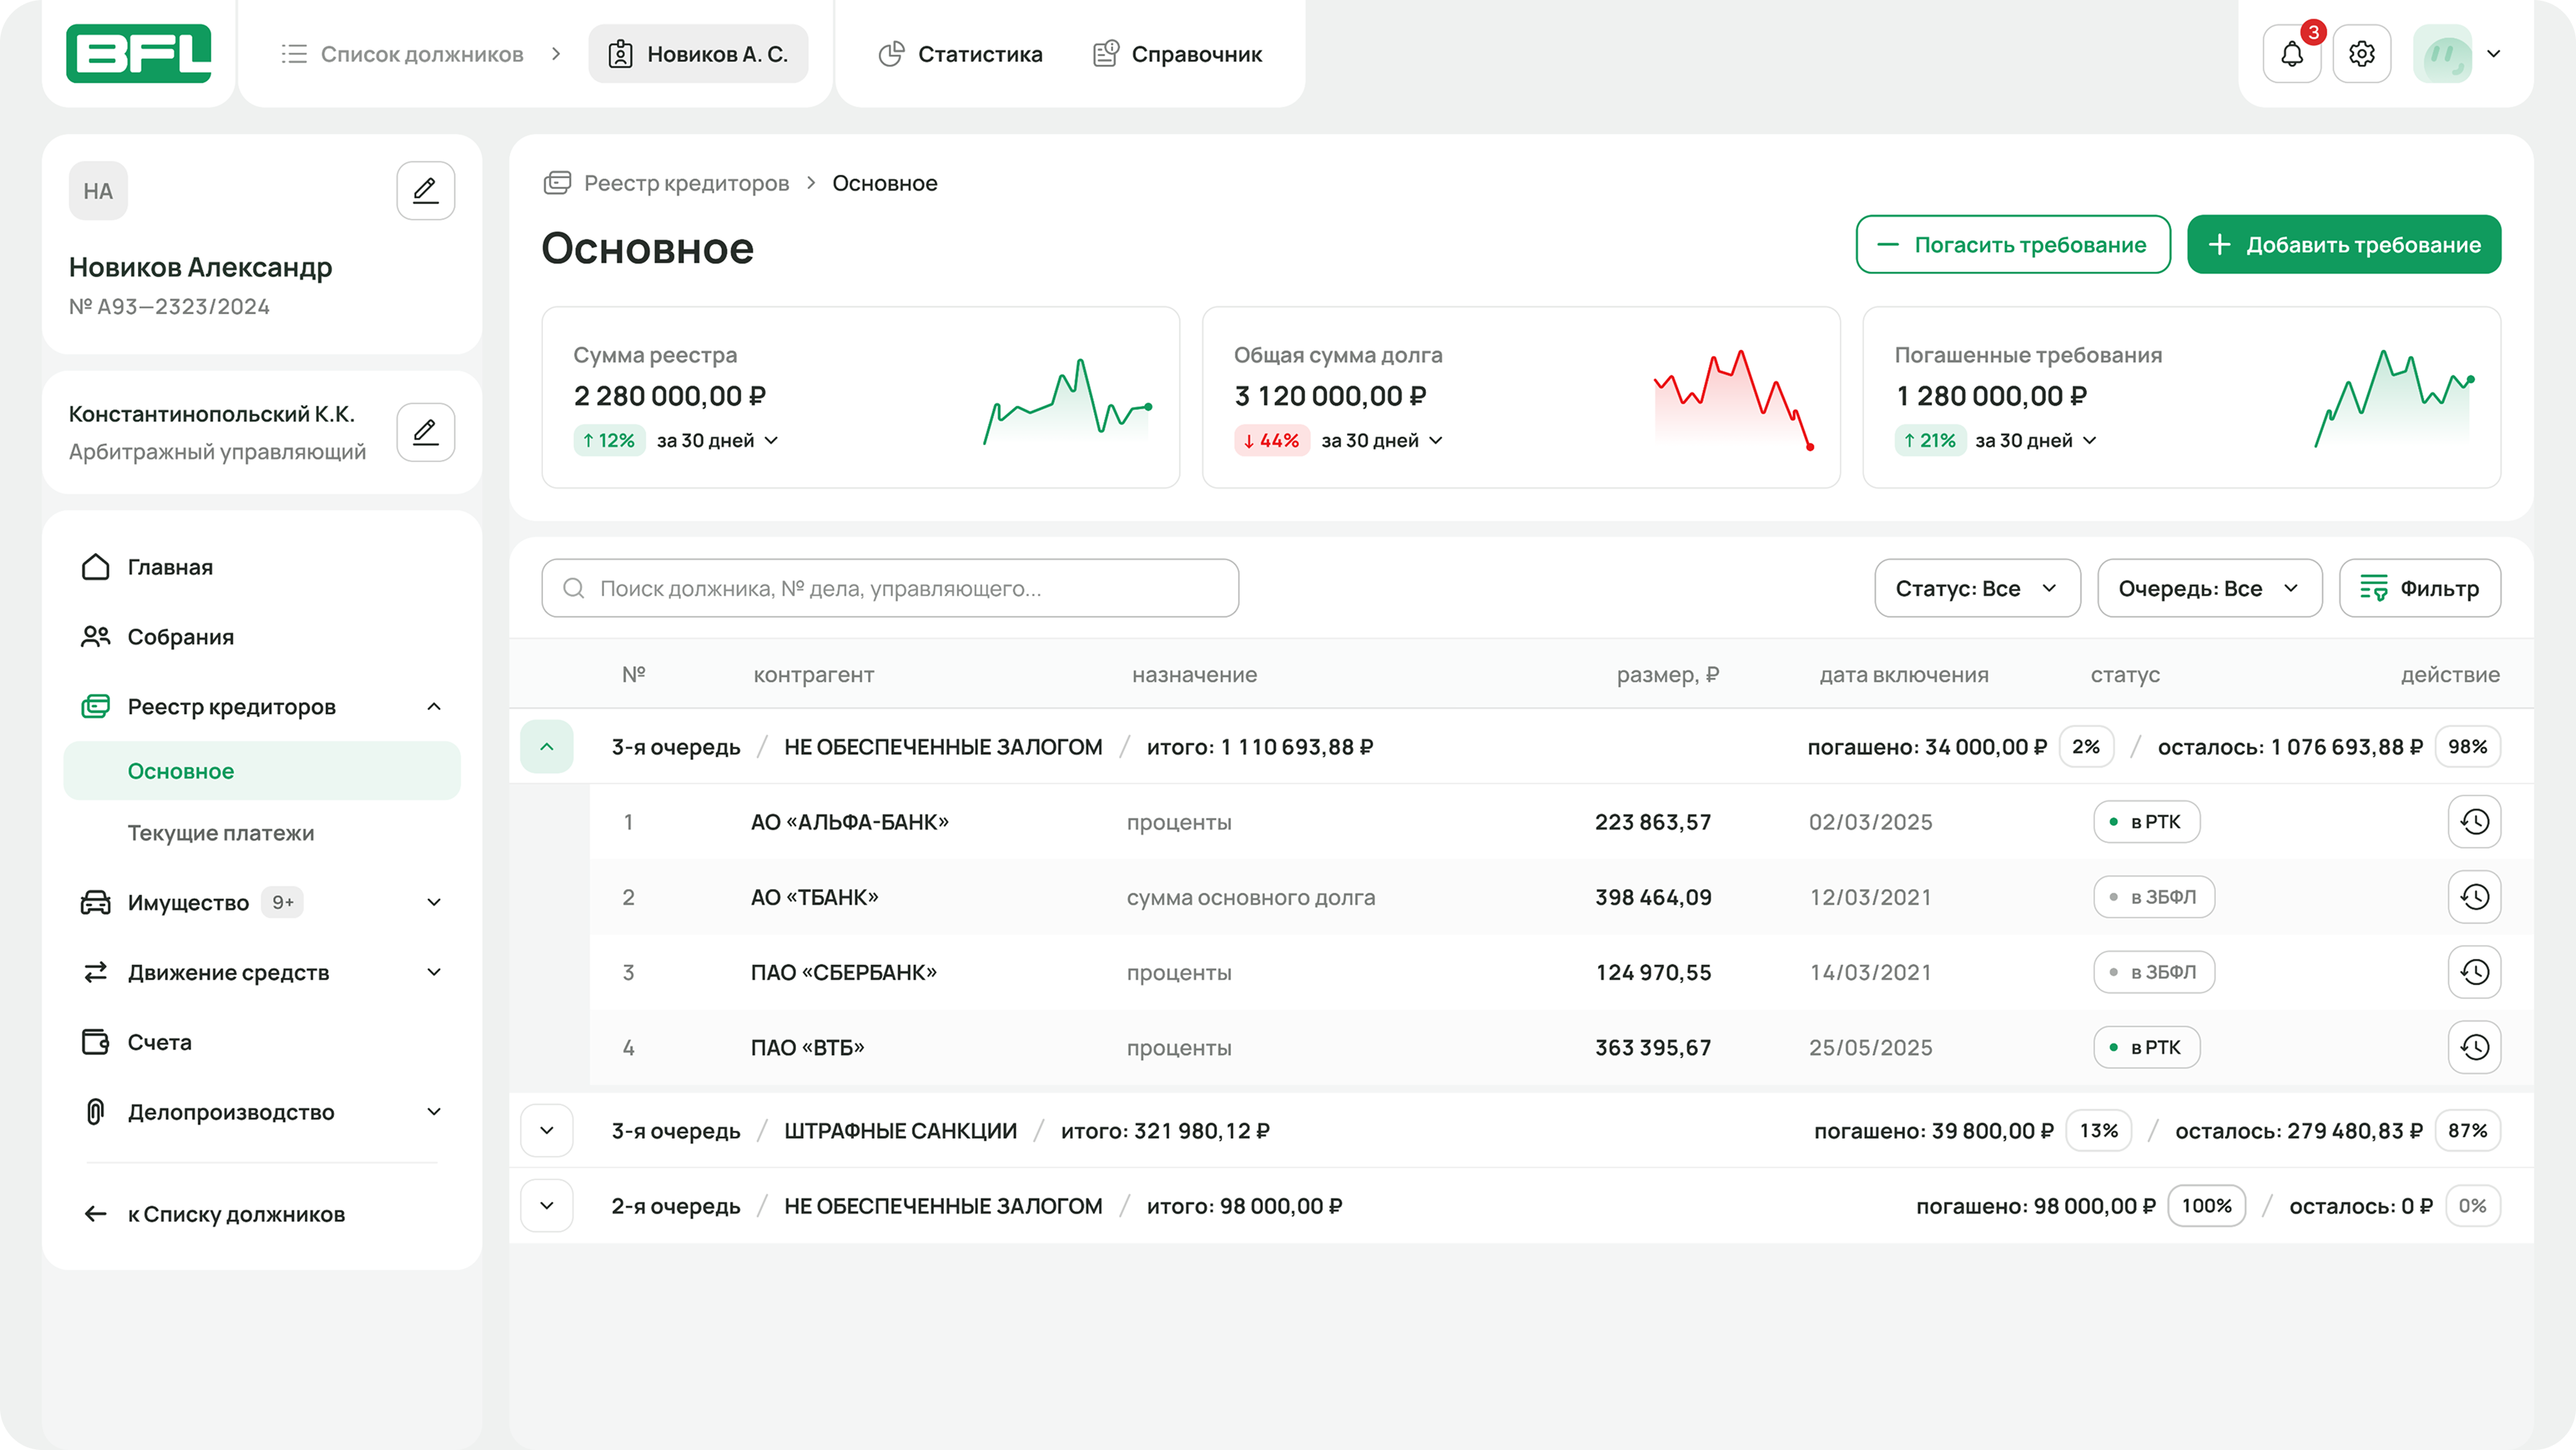Open history icon for ПАО «ВТБ» row

click(2474, 1047)
